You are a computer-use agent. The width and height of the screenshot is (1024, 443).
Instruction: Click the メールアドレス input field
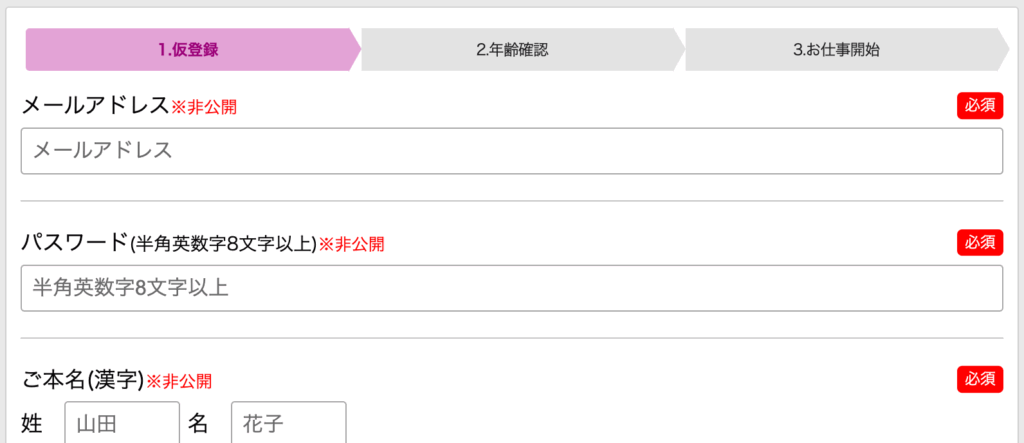(512, 151)
